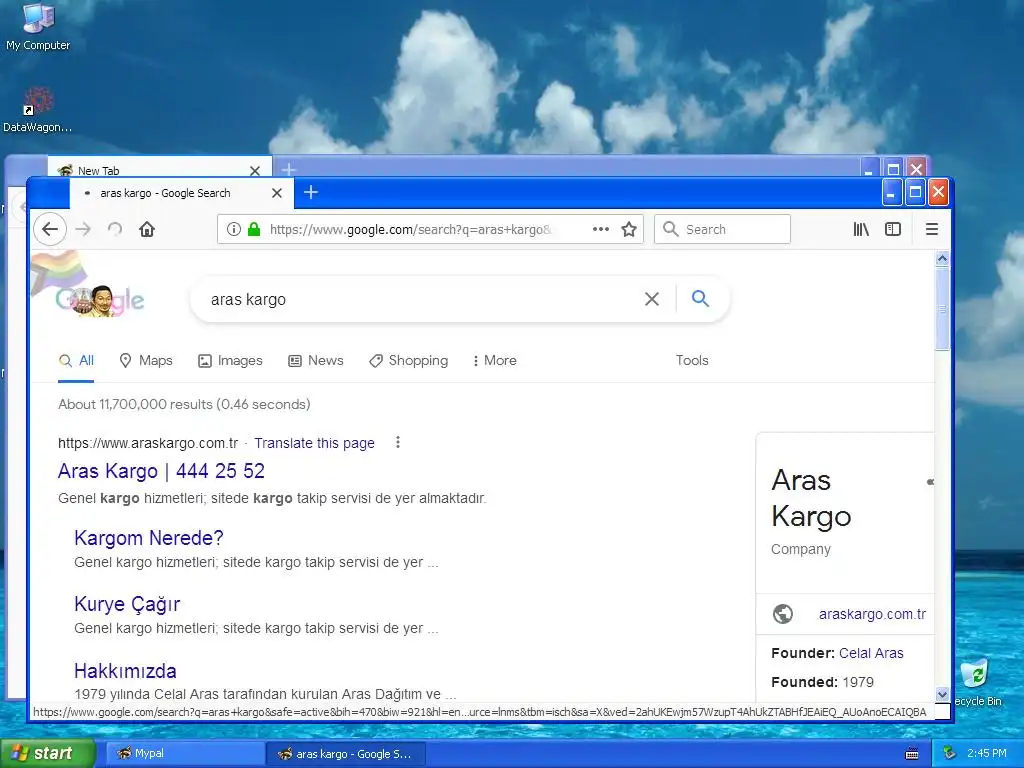Image resolution: width=1024 pixels, height=768 pixels.
Task: Focus the browser URL address bar
Action: pyautogui.click(x=410, y=229)
